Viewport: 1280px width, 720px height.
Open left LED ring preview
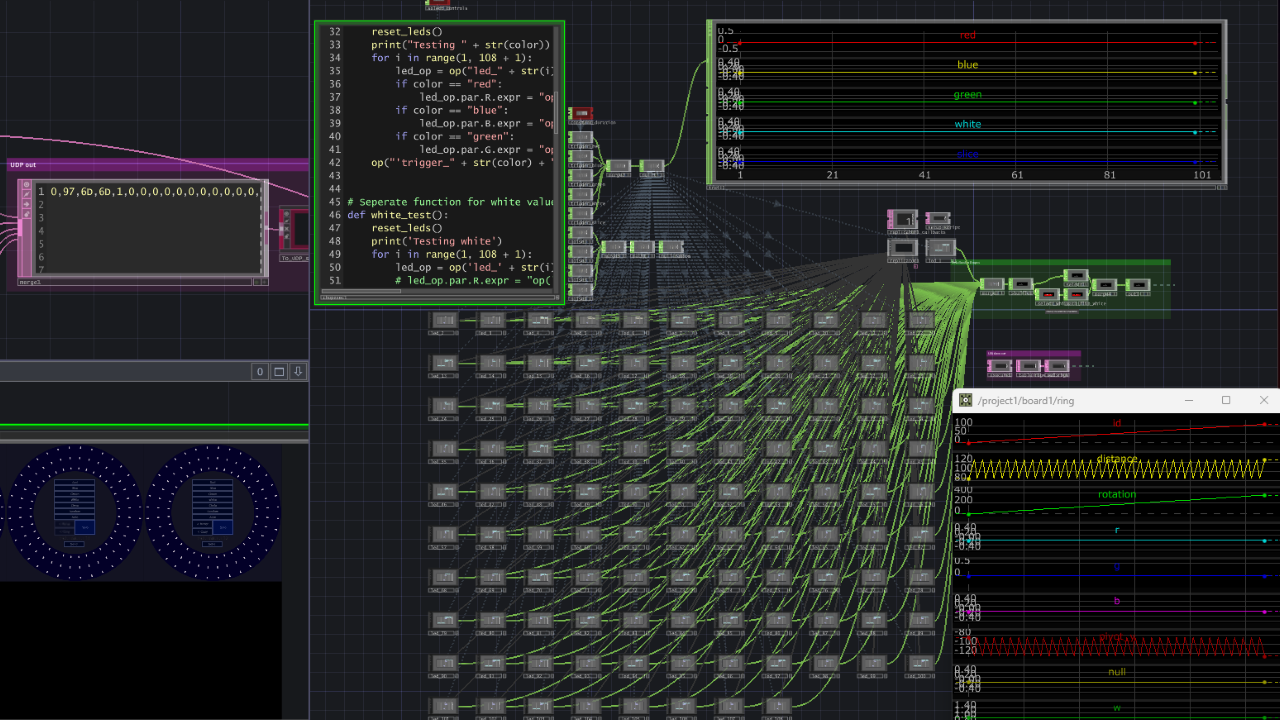[73, 512]
